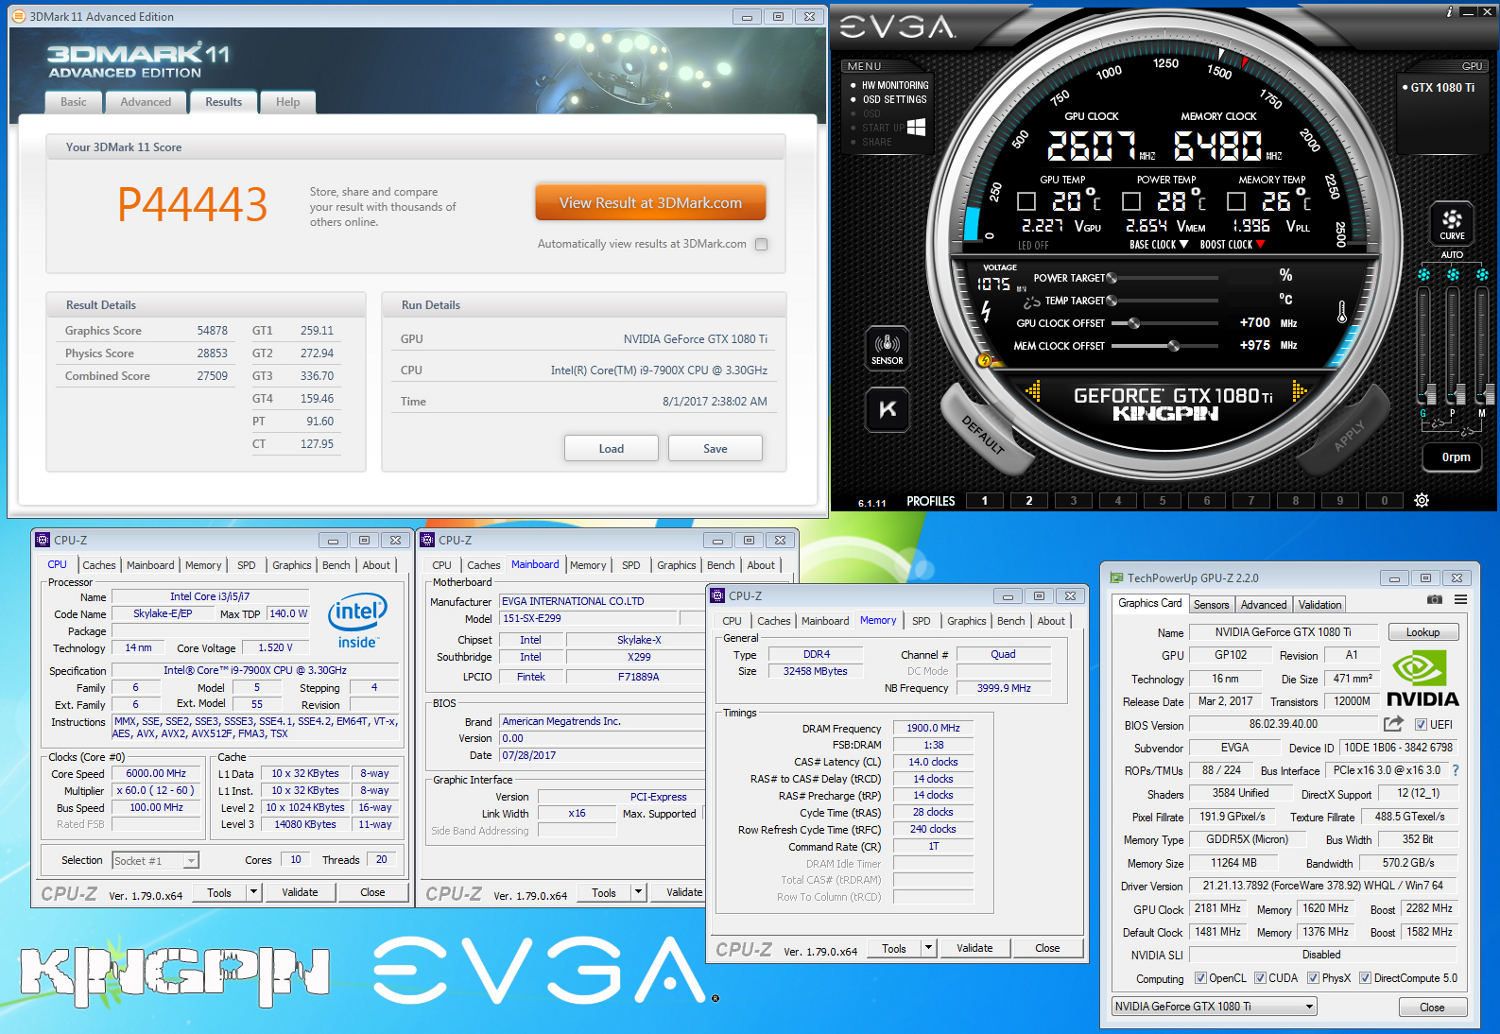Click the fan icon above the G slider

tap(1423, 274)
